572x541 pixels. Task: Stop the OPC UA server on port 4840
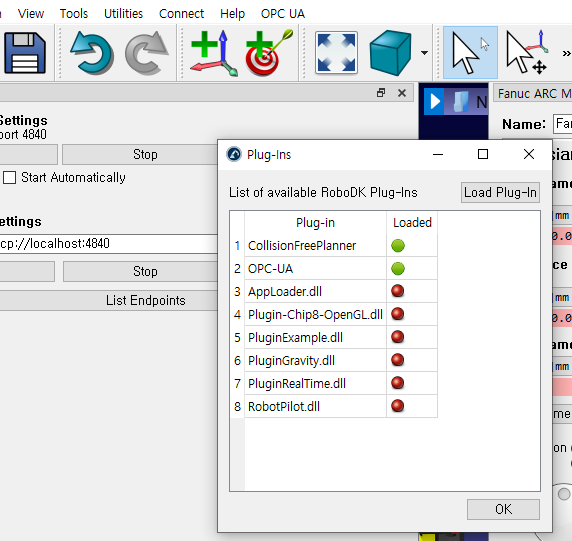[140, 155]
